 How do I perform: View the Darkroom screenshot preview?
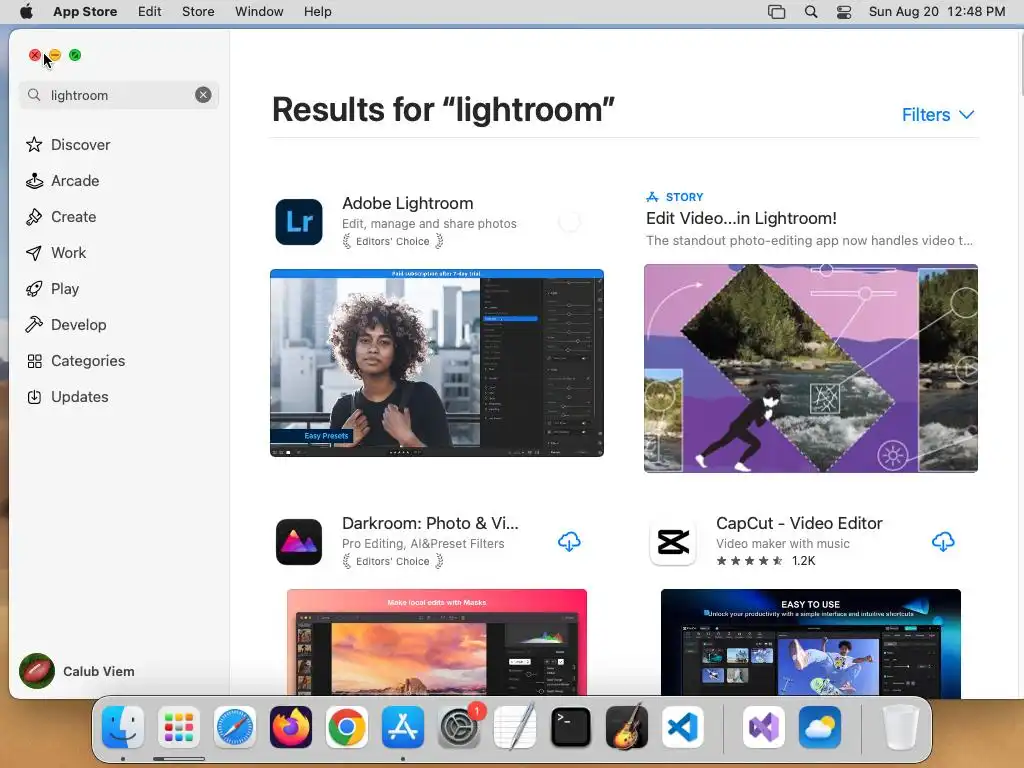click(437, 643)
